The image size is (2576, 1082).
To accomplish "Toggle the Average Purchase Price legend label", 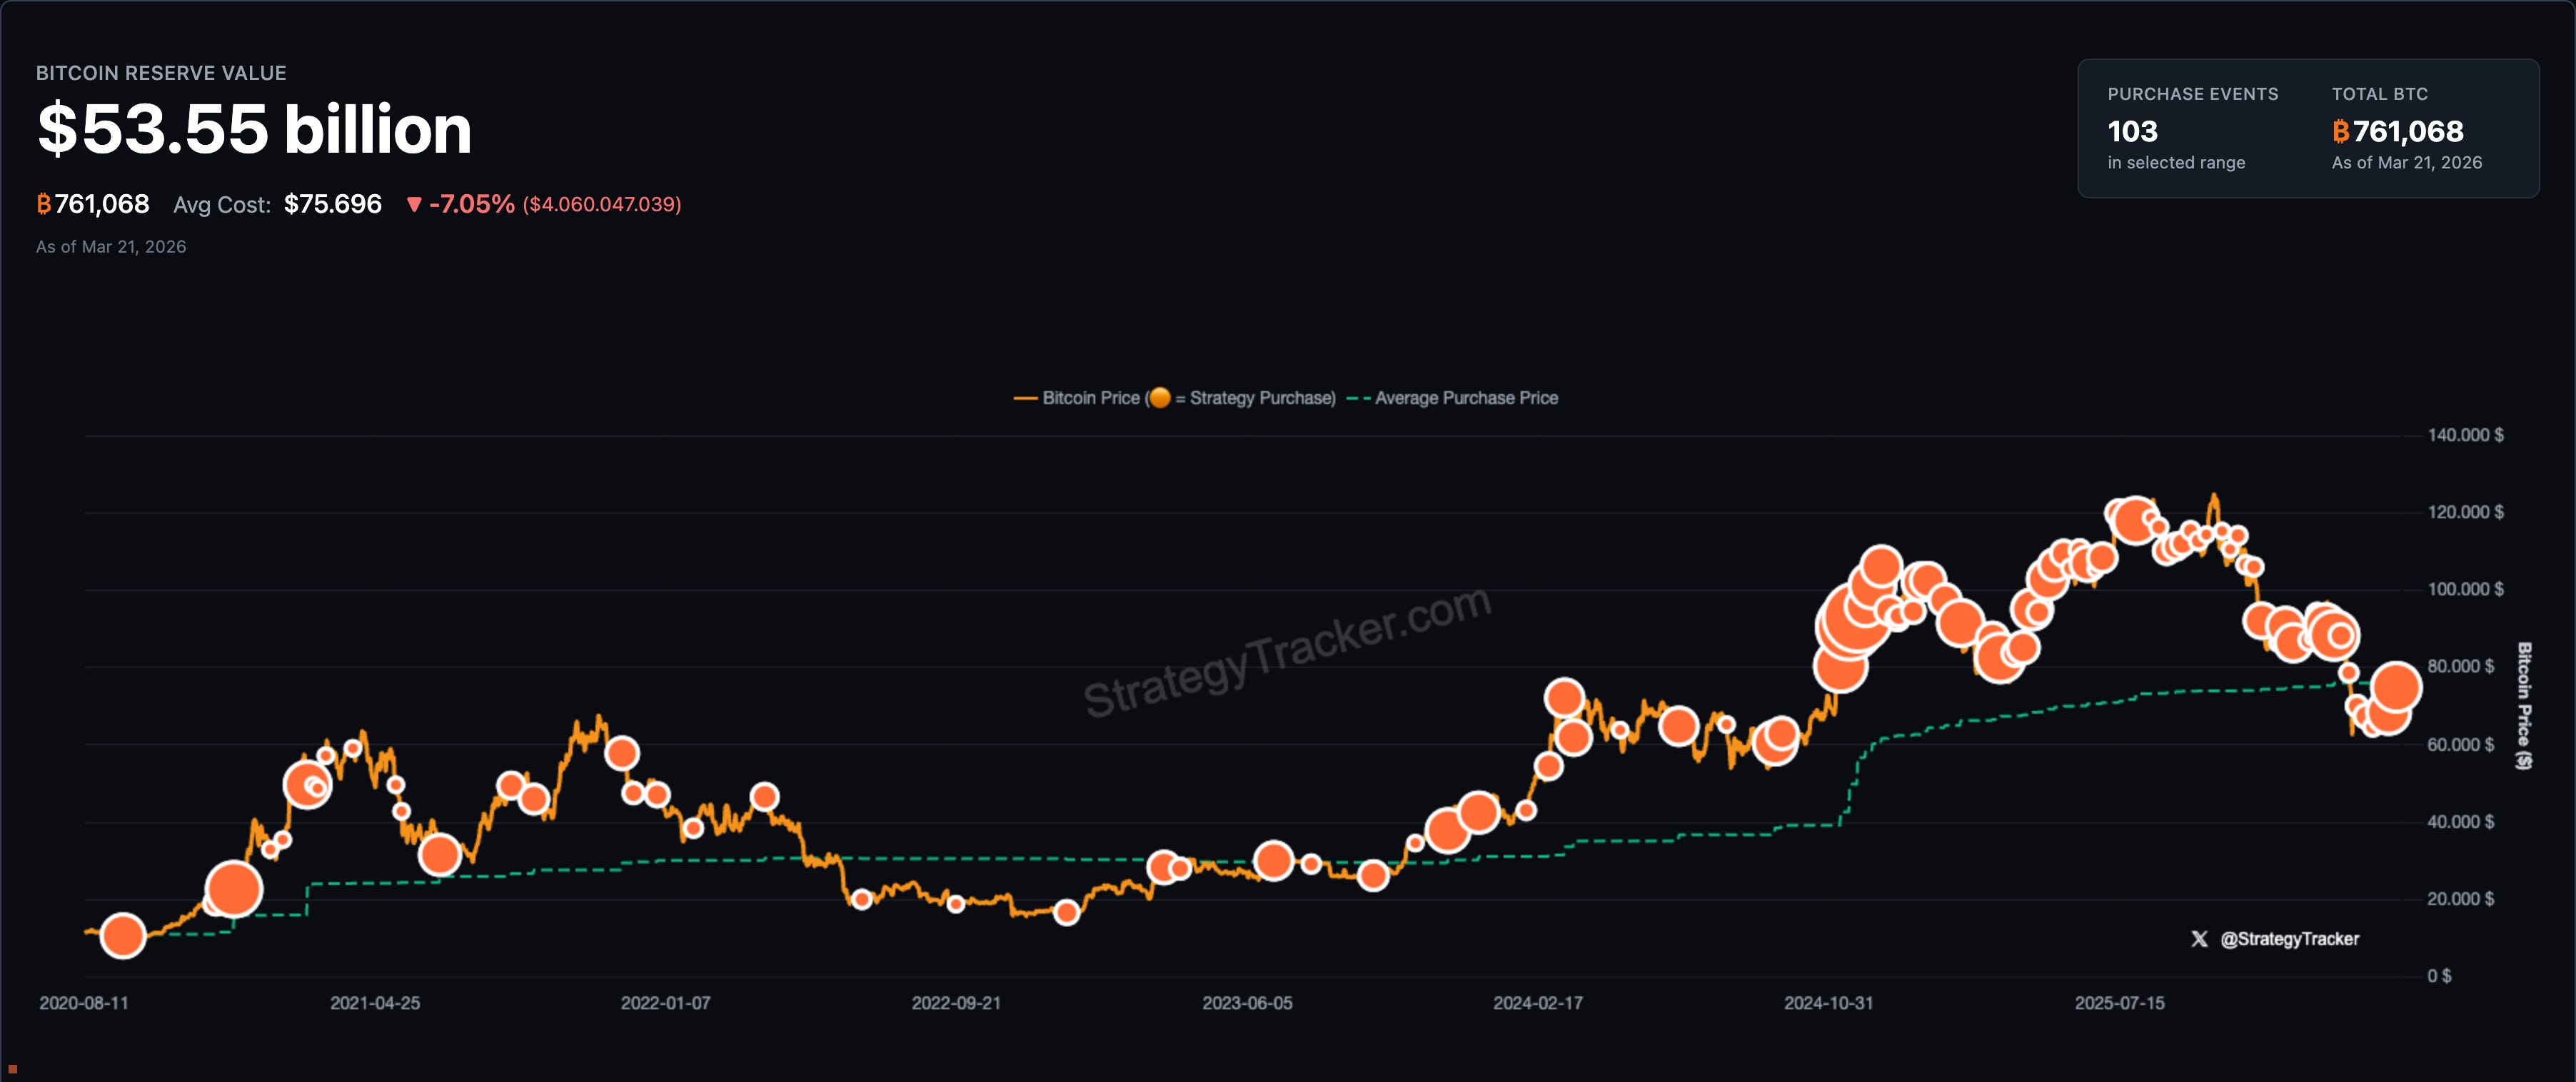I will click(1466, 398).
